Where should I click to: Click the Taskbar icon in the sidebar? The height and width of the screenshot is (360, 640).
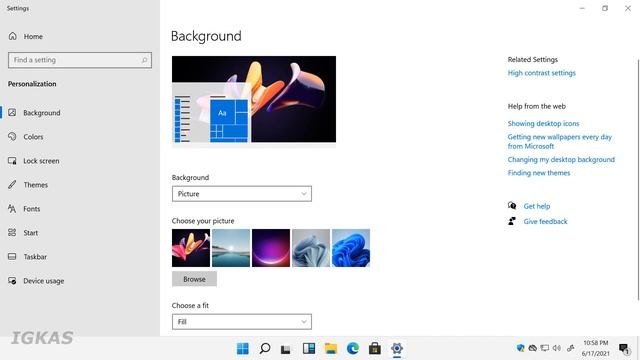12,257
